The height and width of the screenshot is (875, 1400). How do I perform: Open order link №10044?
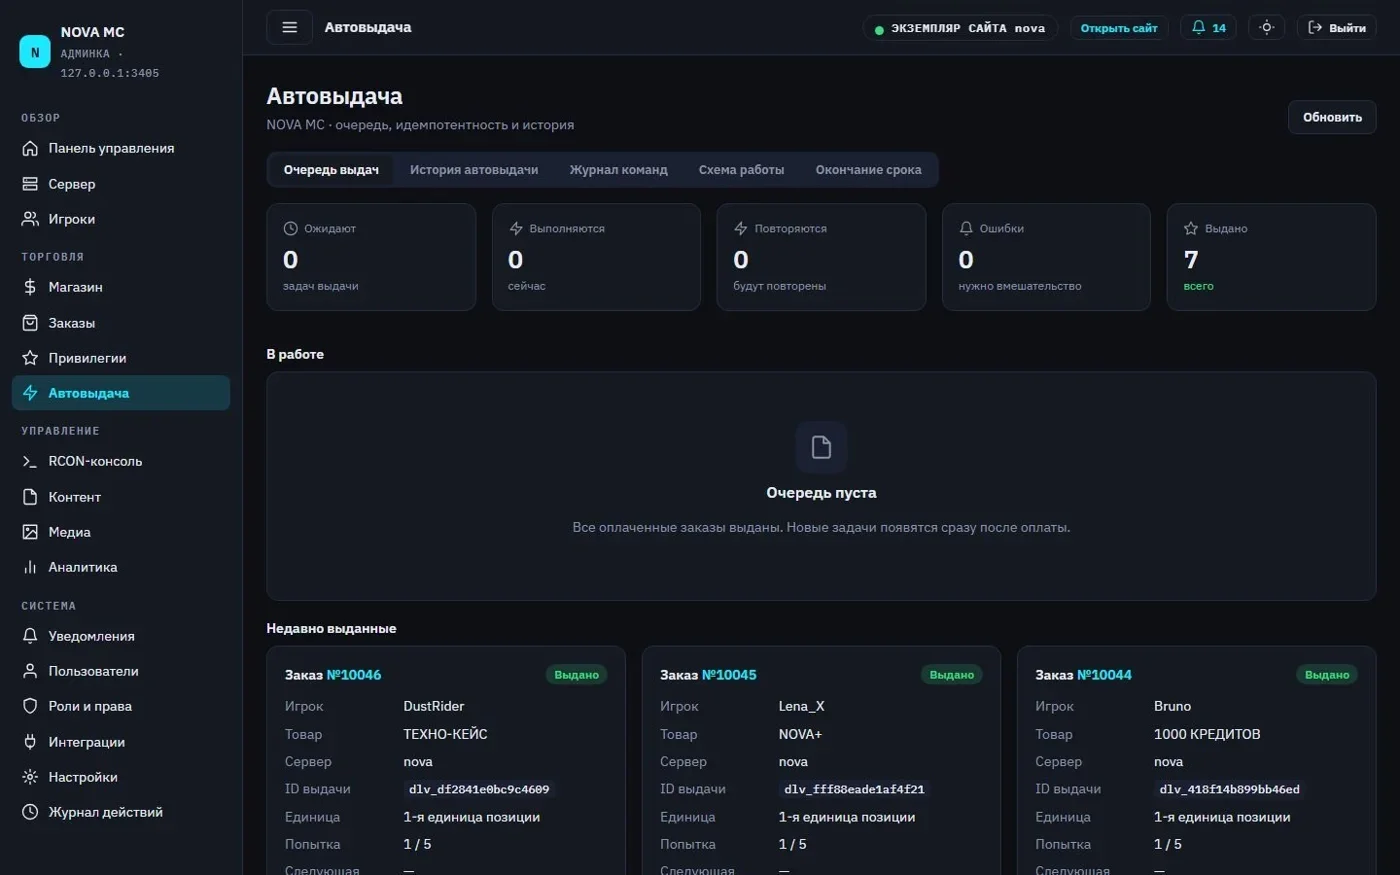(x=1104, y=675)
